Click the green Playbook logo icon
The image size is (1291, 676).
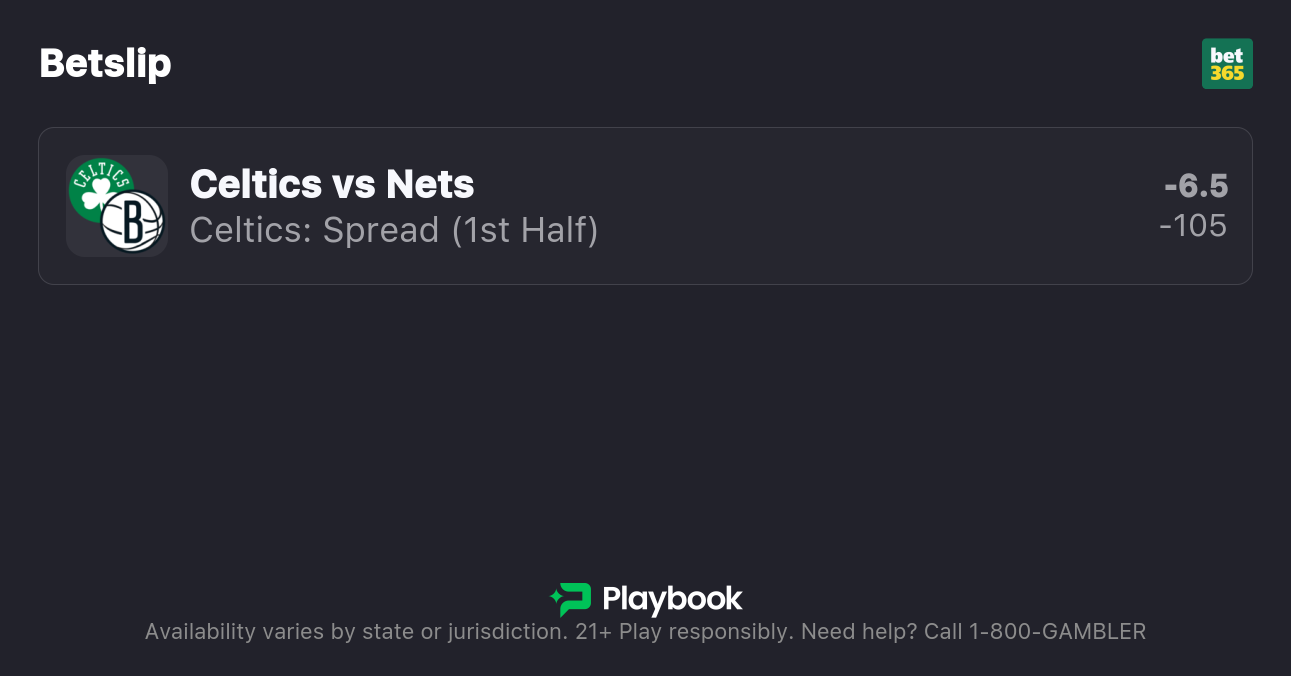coord(570,599)
